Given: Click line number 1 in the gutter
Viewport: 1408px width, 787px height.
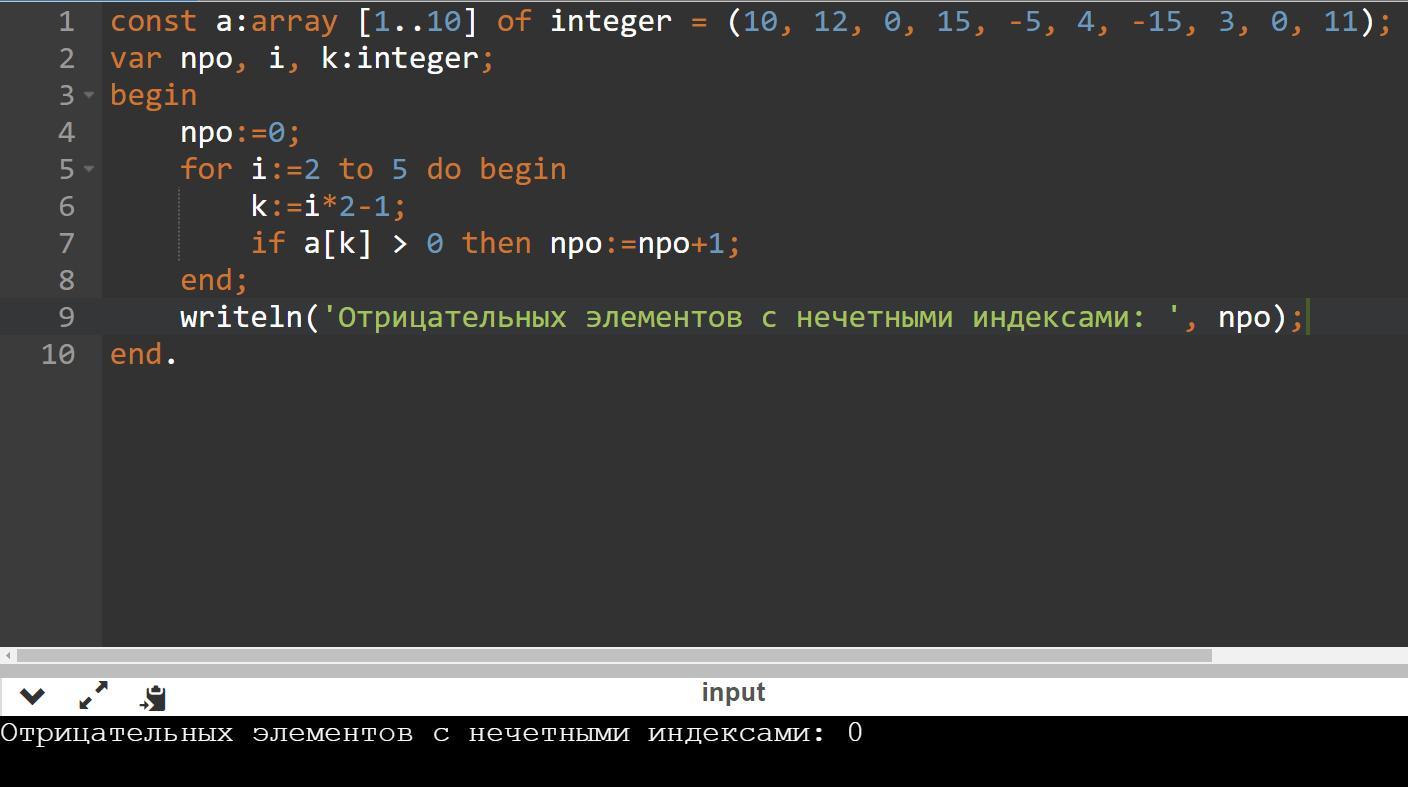Looking at the screenshot, I should (66, 21).
